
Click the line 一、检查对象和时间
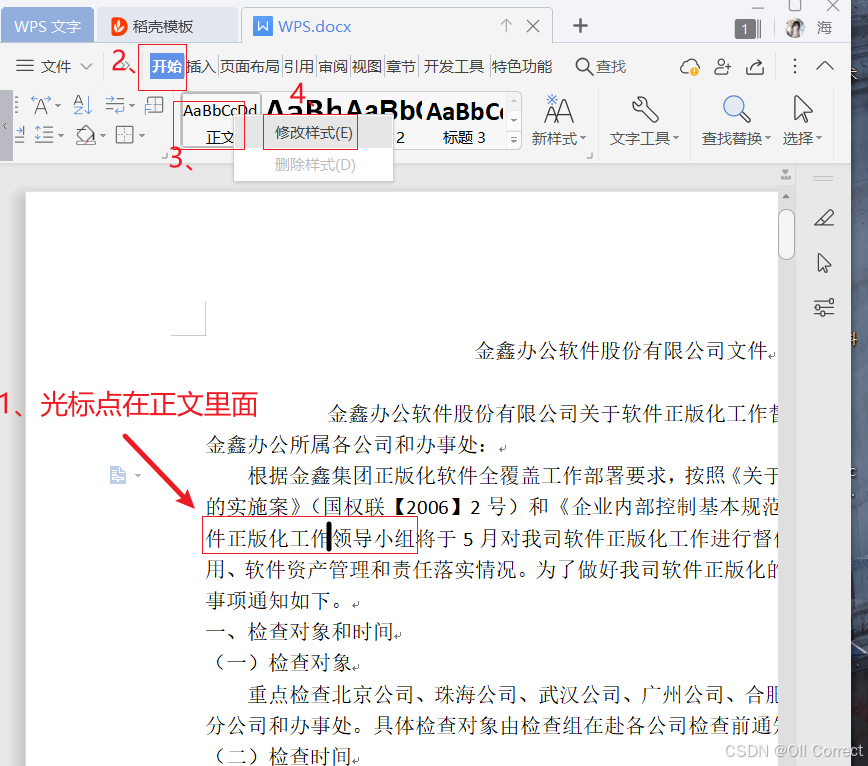(x=299, y=632)
